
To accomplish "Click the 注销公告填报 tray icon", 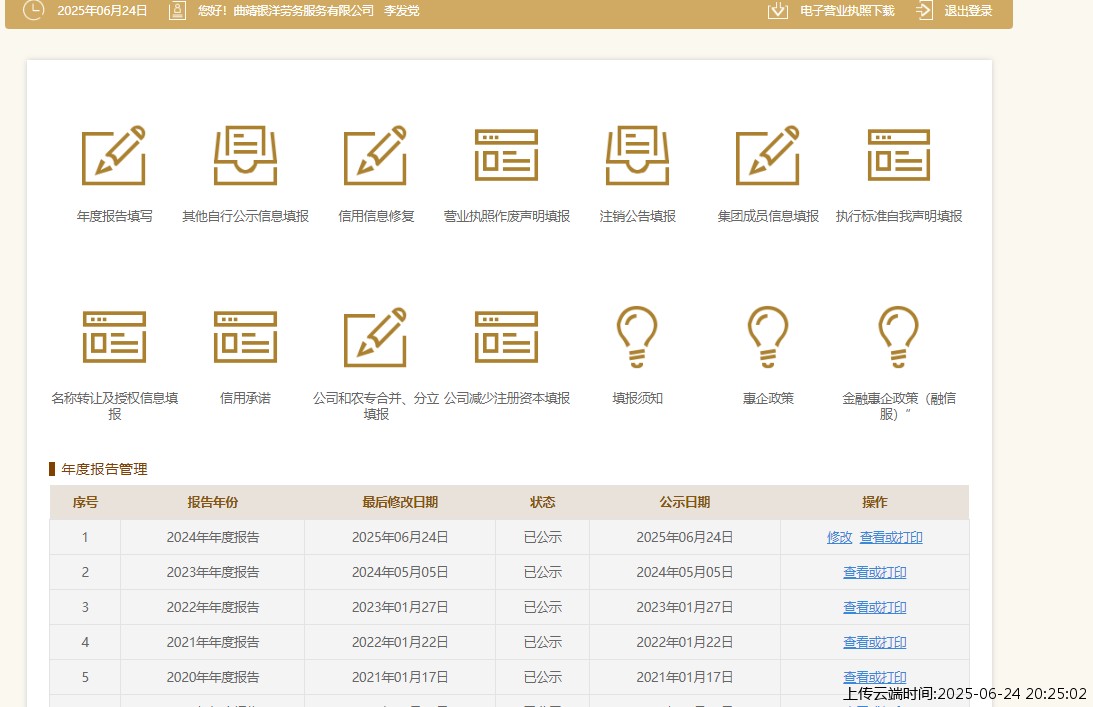I will click(x=637, y=155).
